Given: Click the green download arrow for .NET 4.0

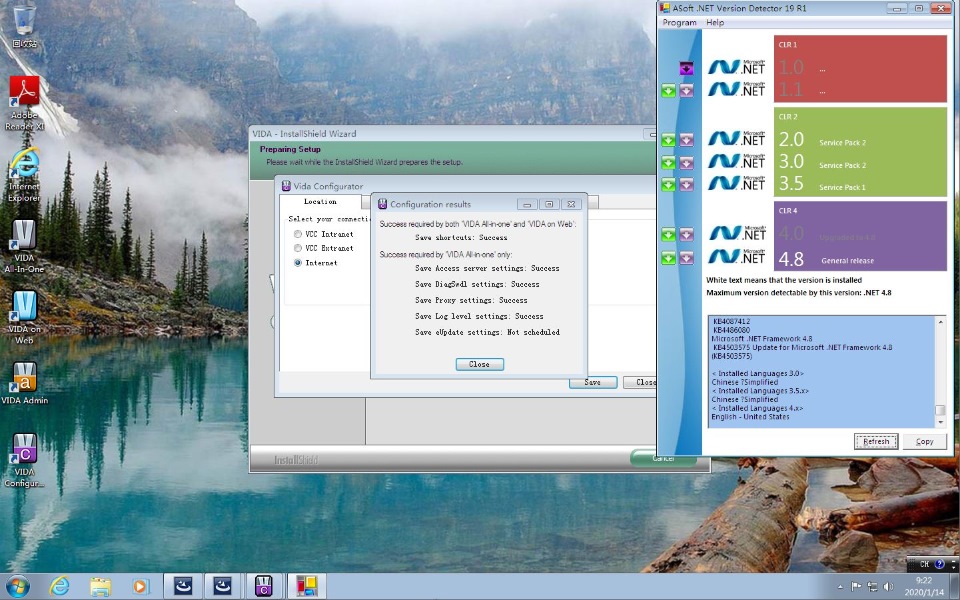Looking at the screenshot, I should (669, 234).
